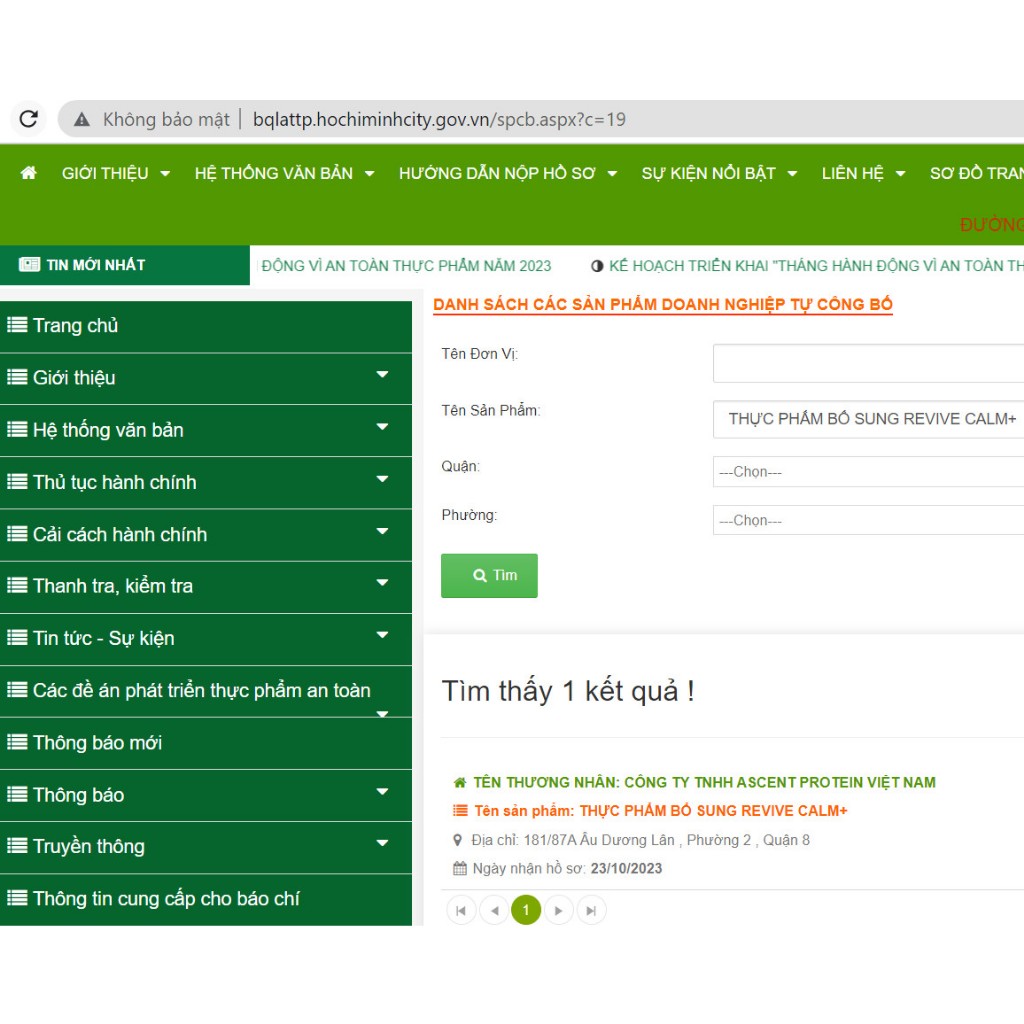Expand the Giới thiệu sidebar arrow
The width and height of the screenshot is (1024, 1024).
click(383, 374)
